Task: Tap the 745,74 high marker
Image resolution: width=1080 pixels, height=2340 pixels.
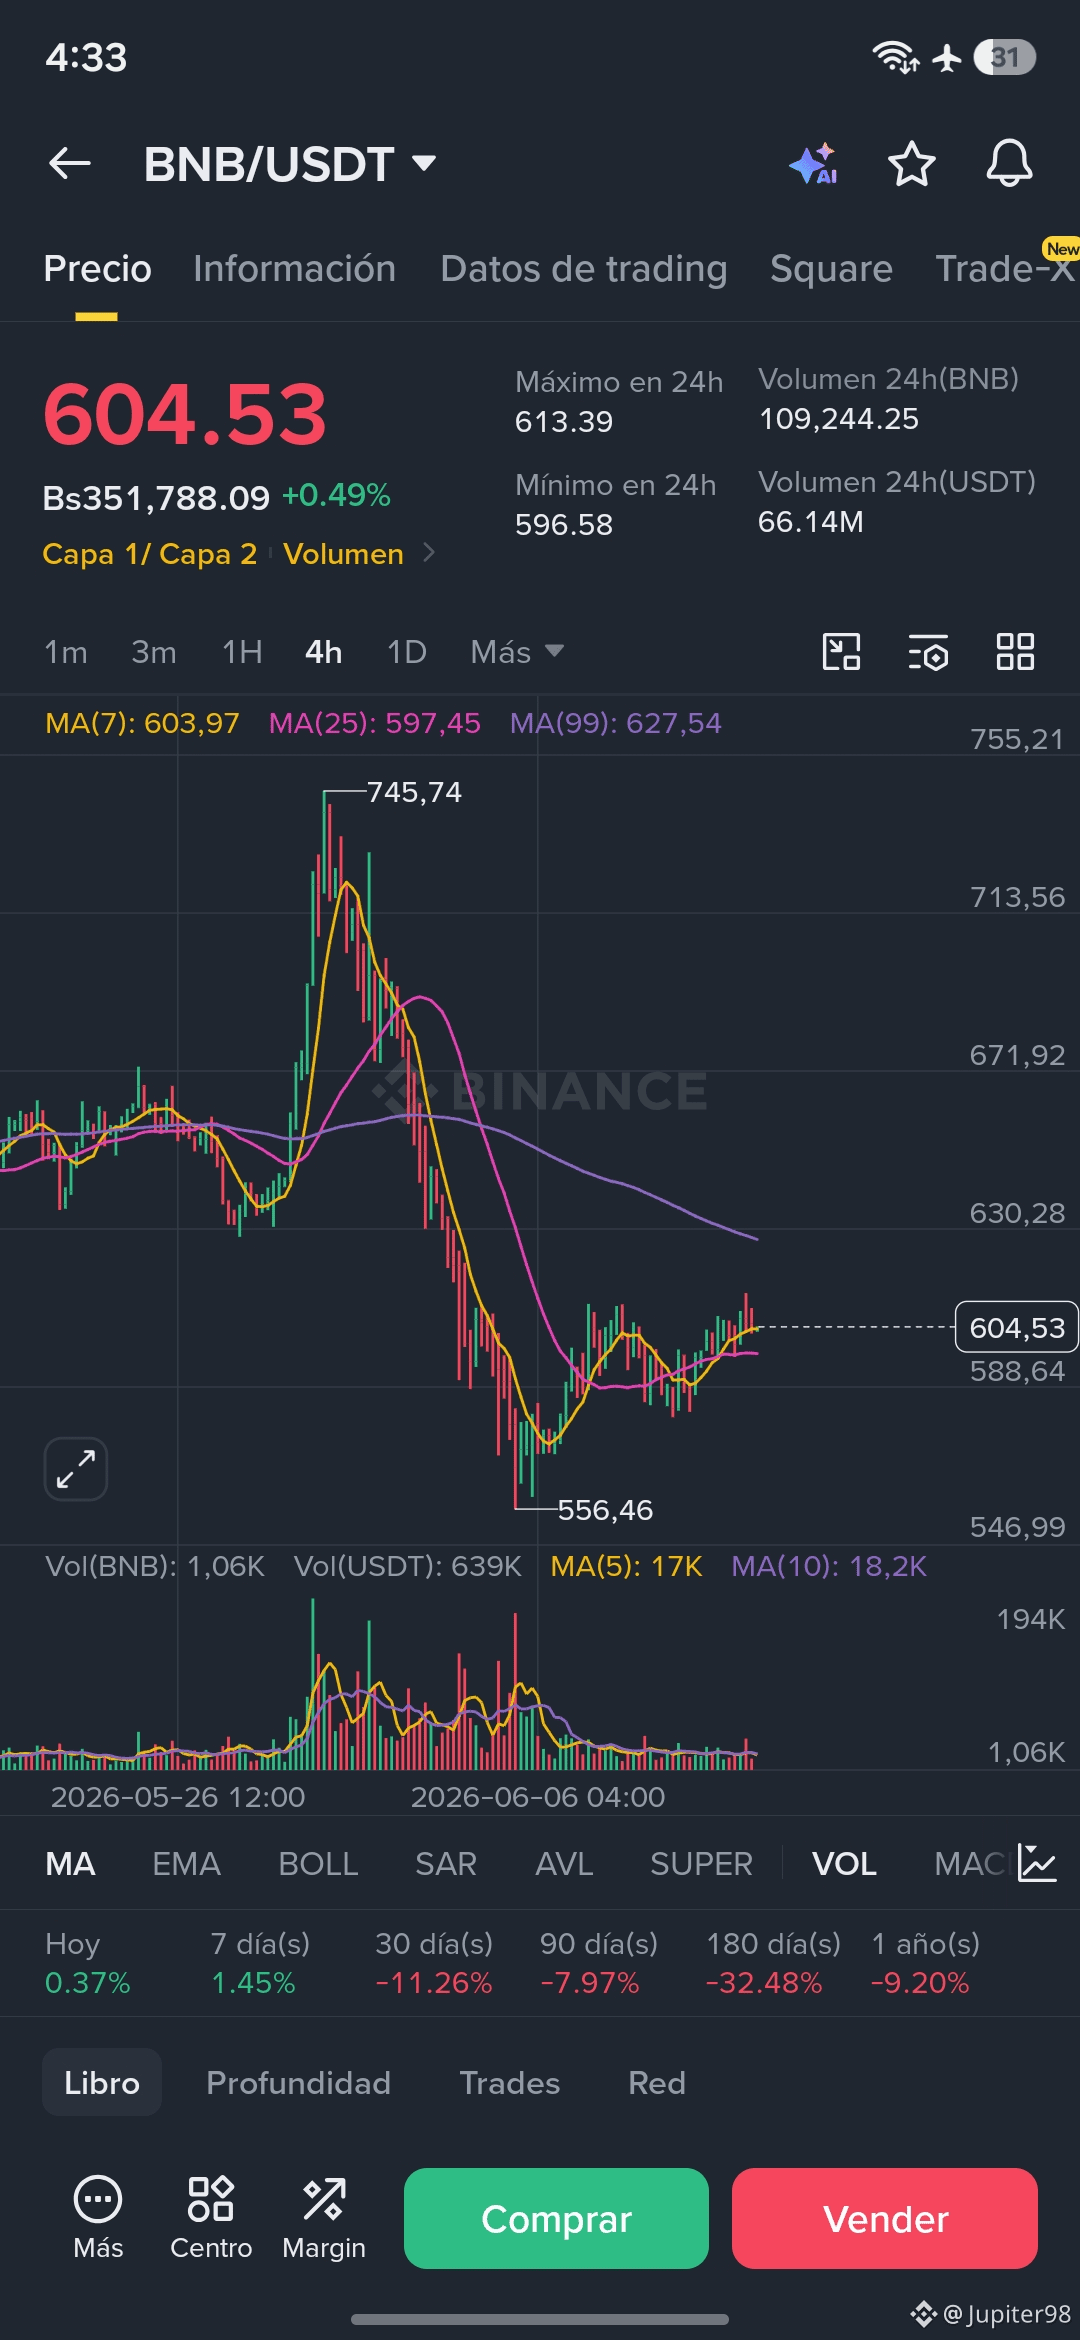Action: (x=414, y=792)
